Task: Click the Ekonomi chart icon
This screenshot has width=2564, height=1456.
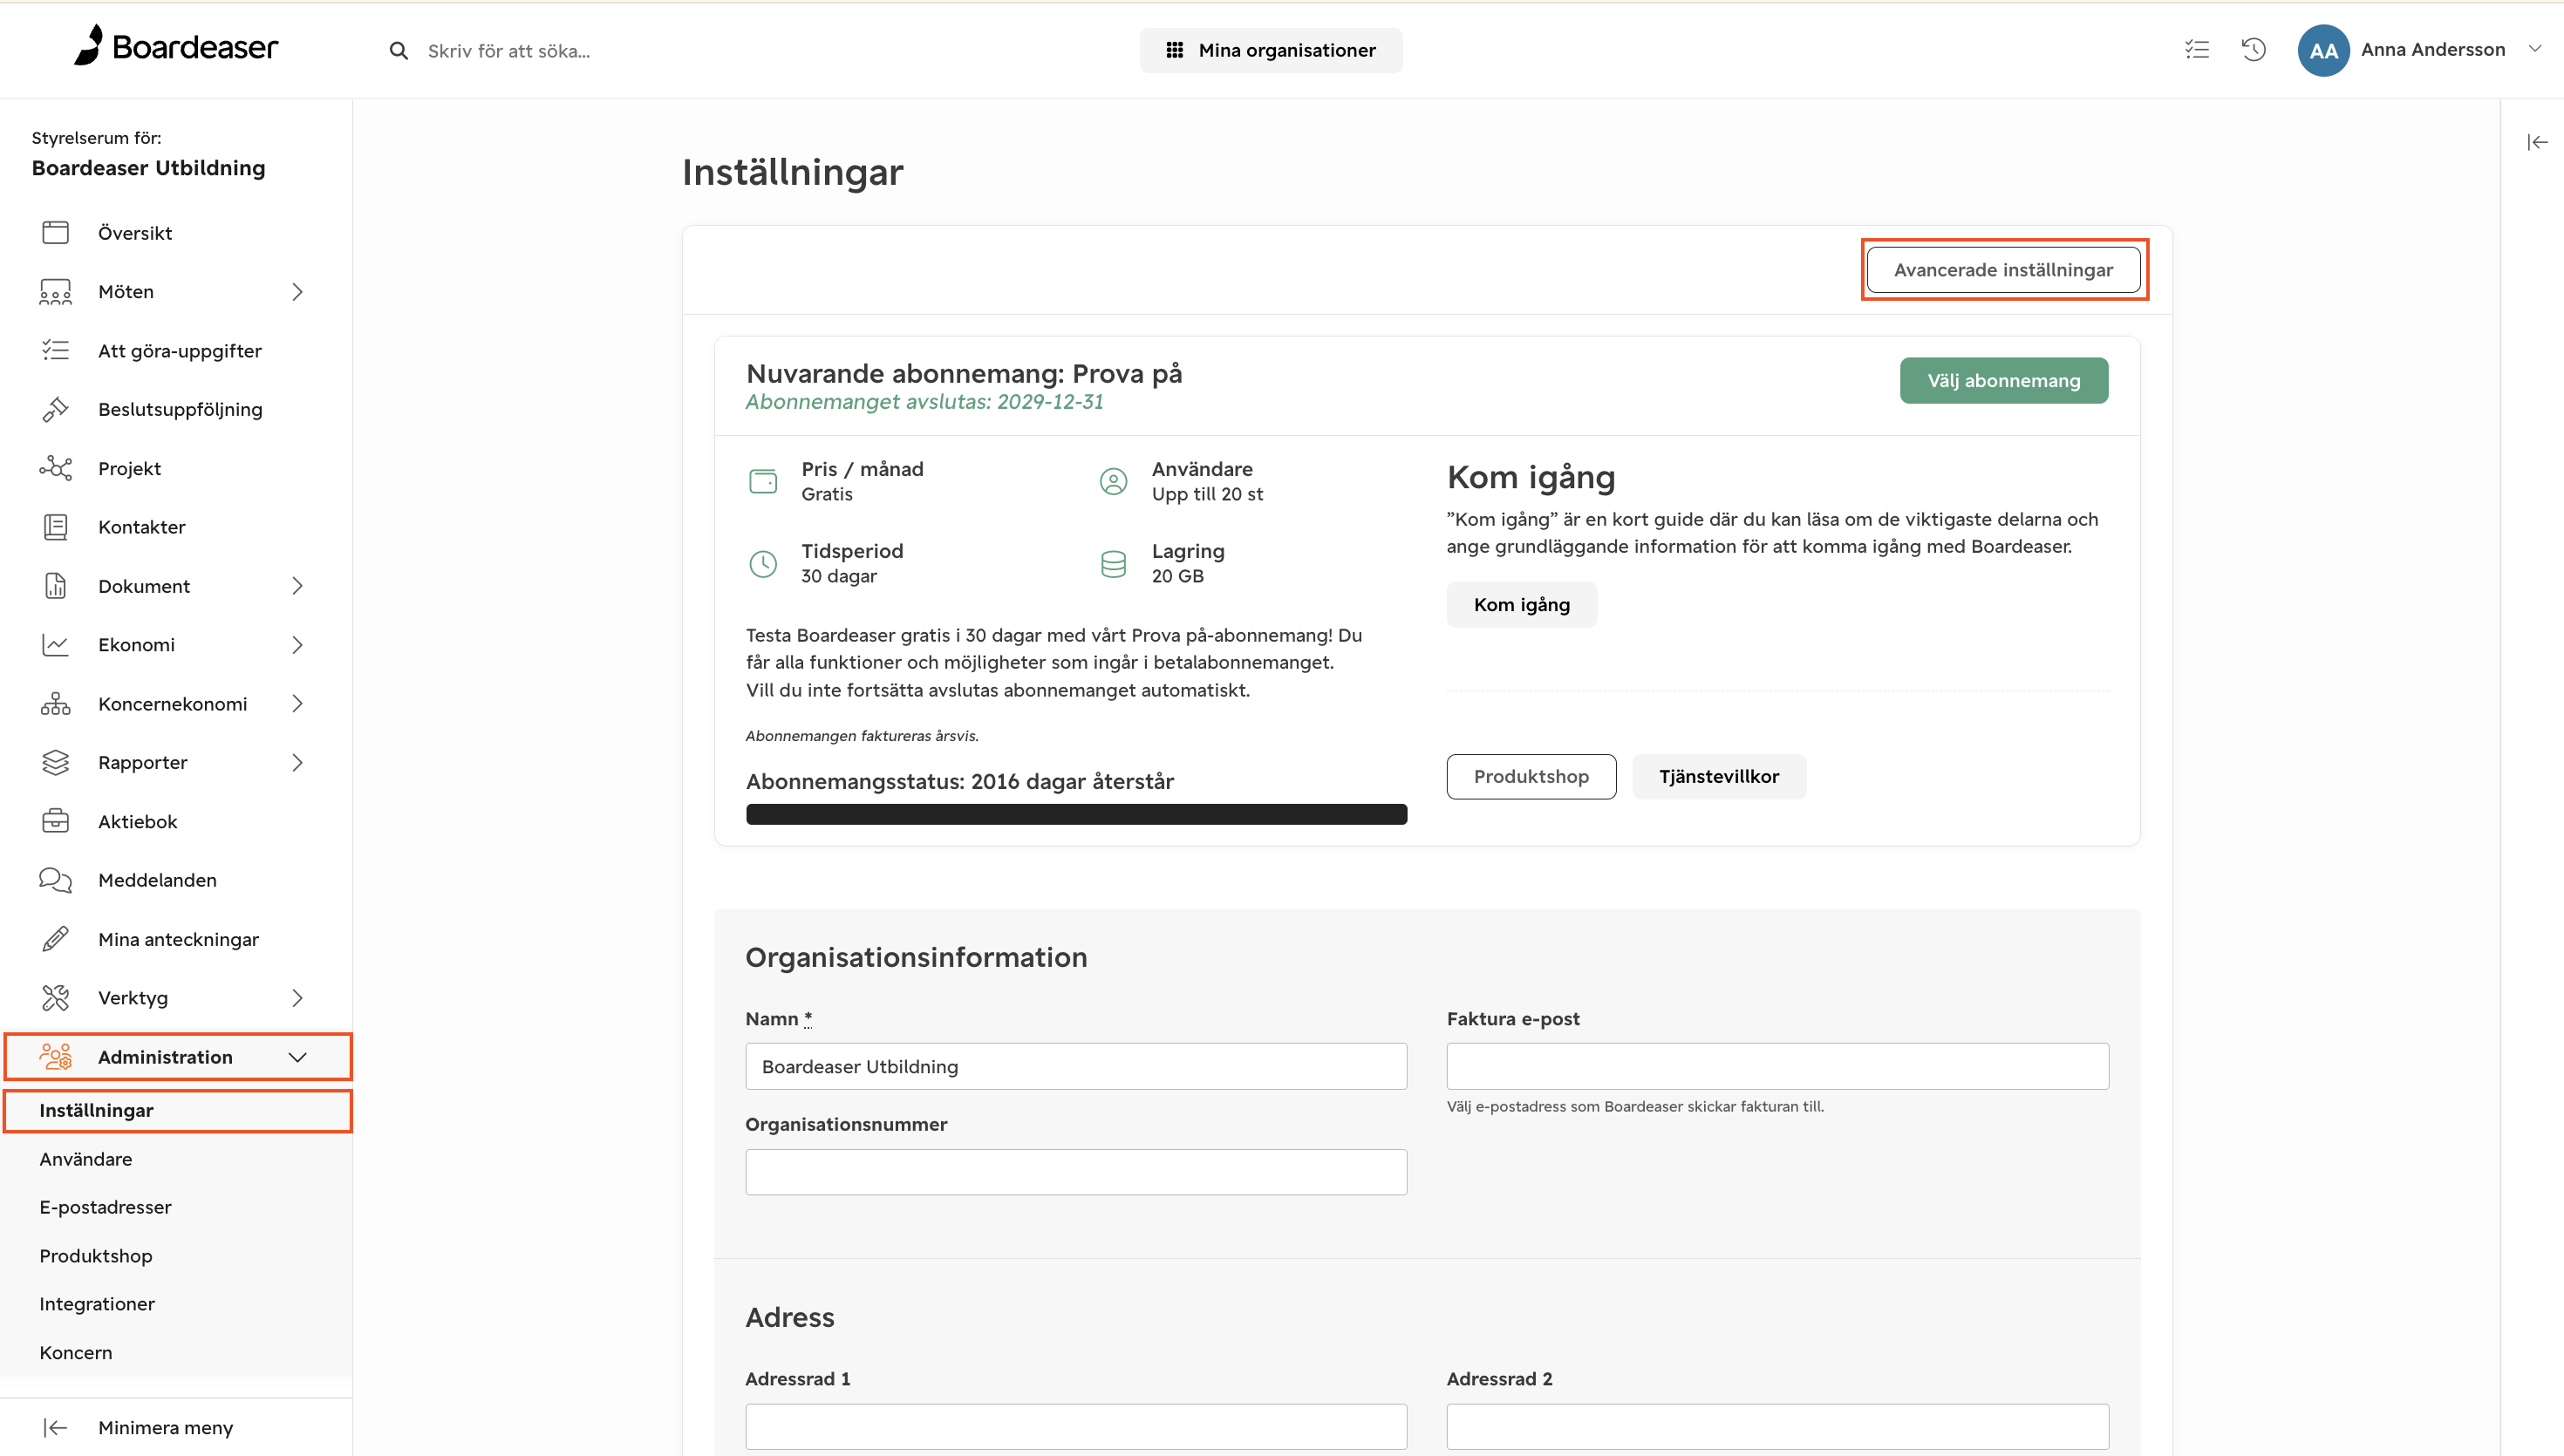Action: coord(56,644)
